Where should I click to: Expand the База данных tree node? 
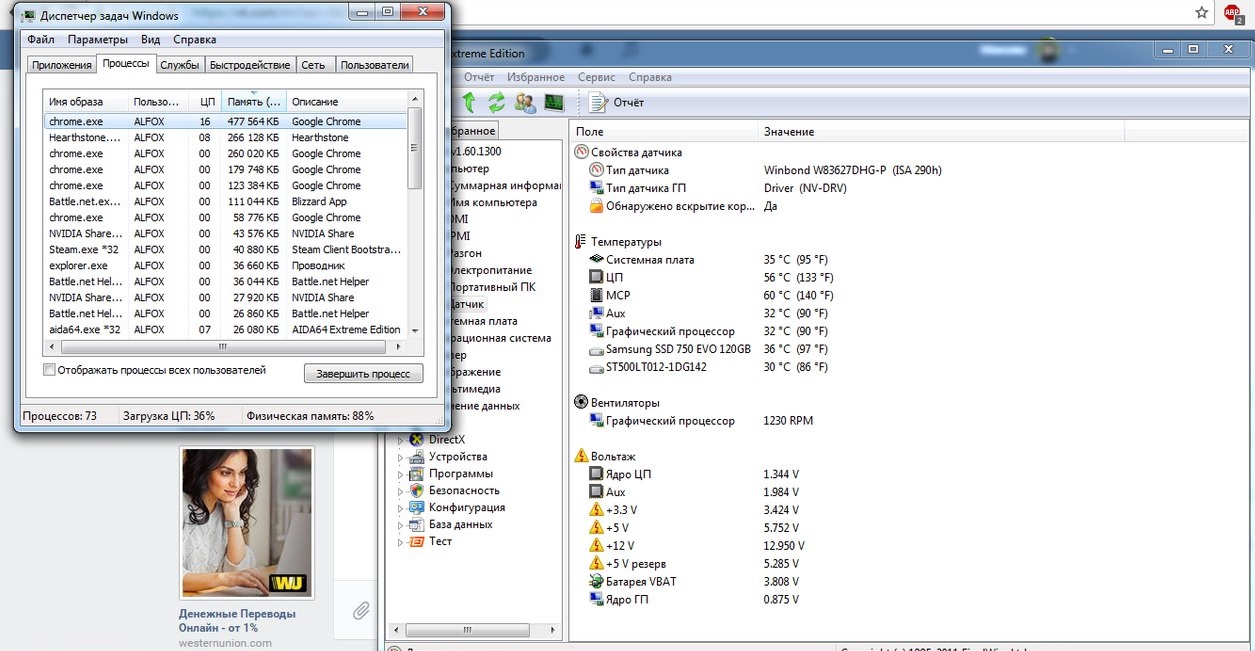[402, 525]
